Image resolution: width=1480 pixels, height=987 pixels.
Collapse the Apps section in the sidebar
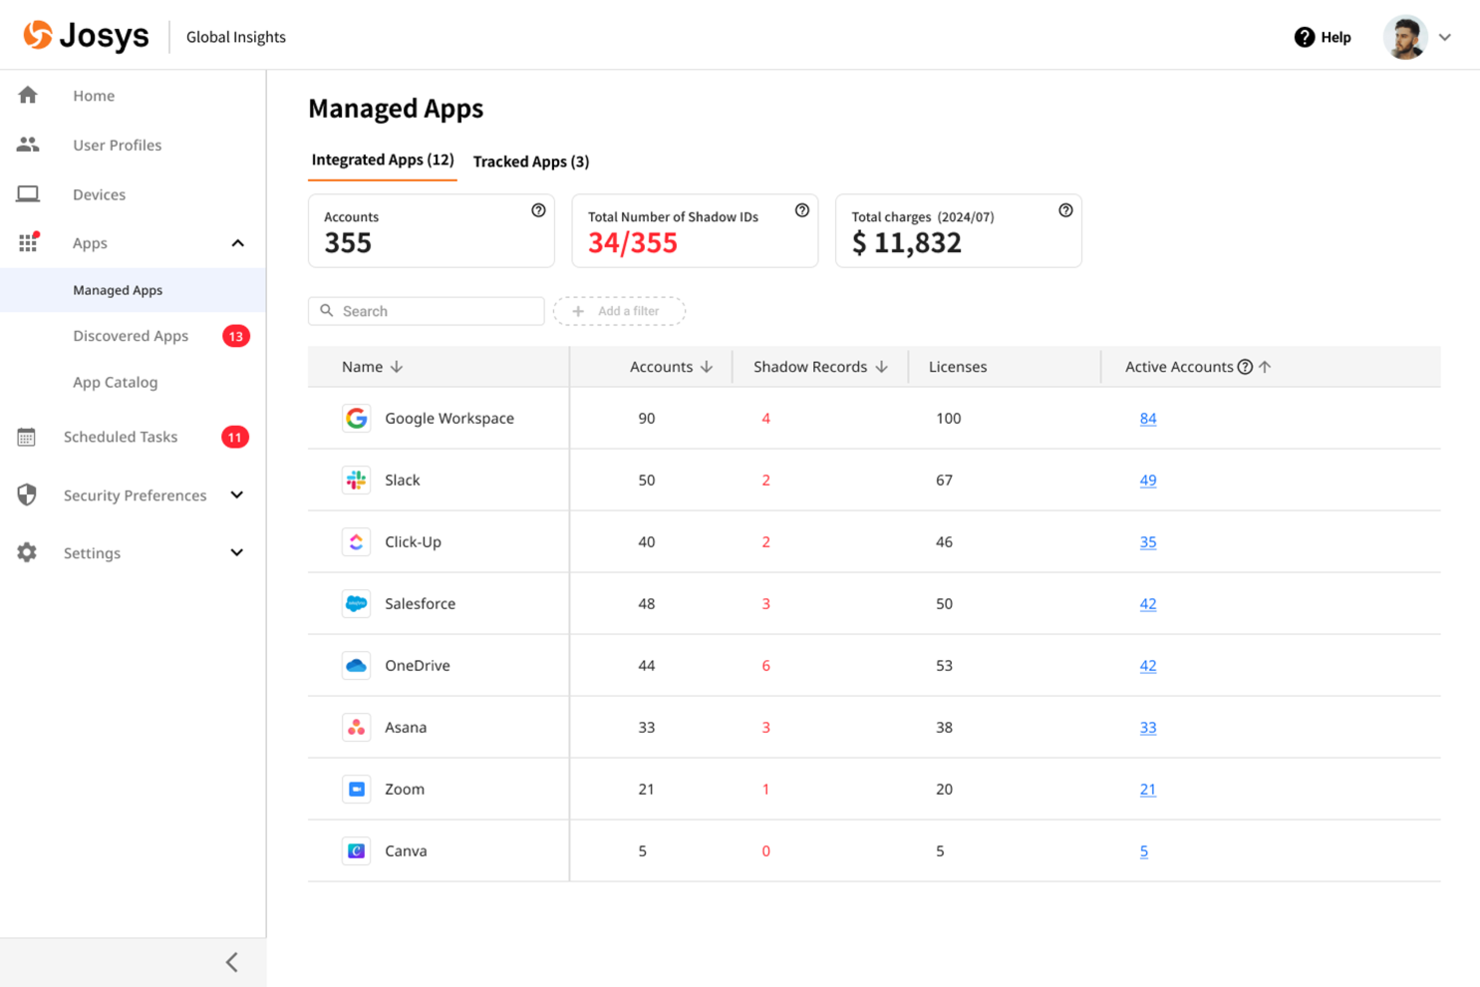[238, 242]
